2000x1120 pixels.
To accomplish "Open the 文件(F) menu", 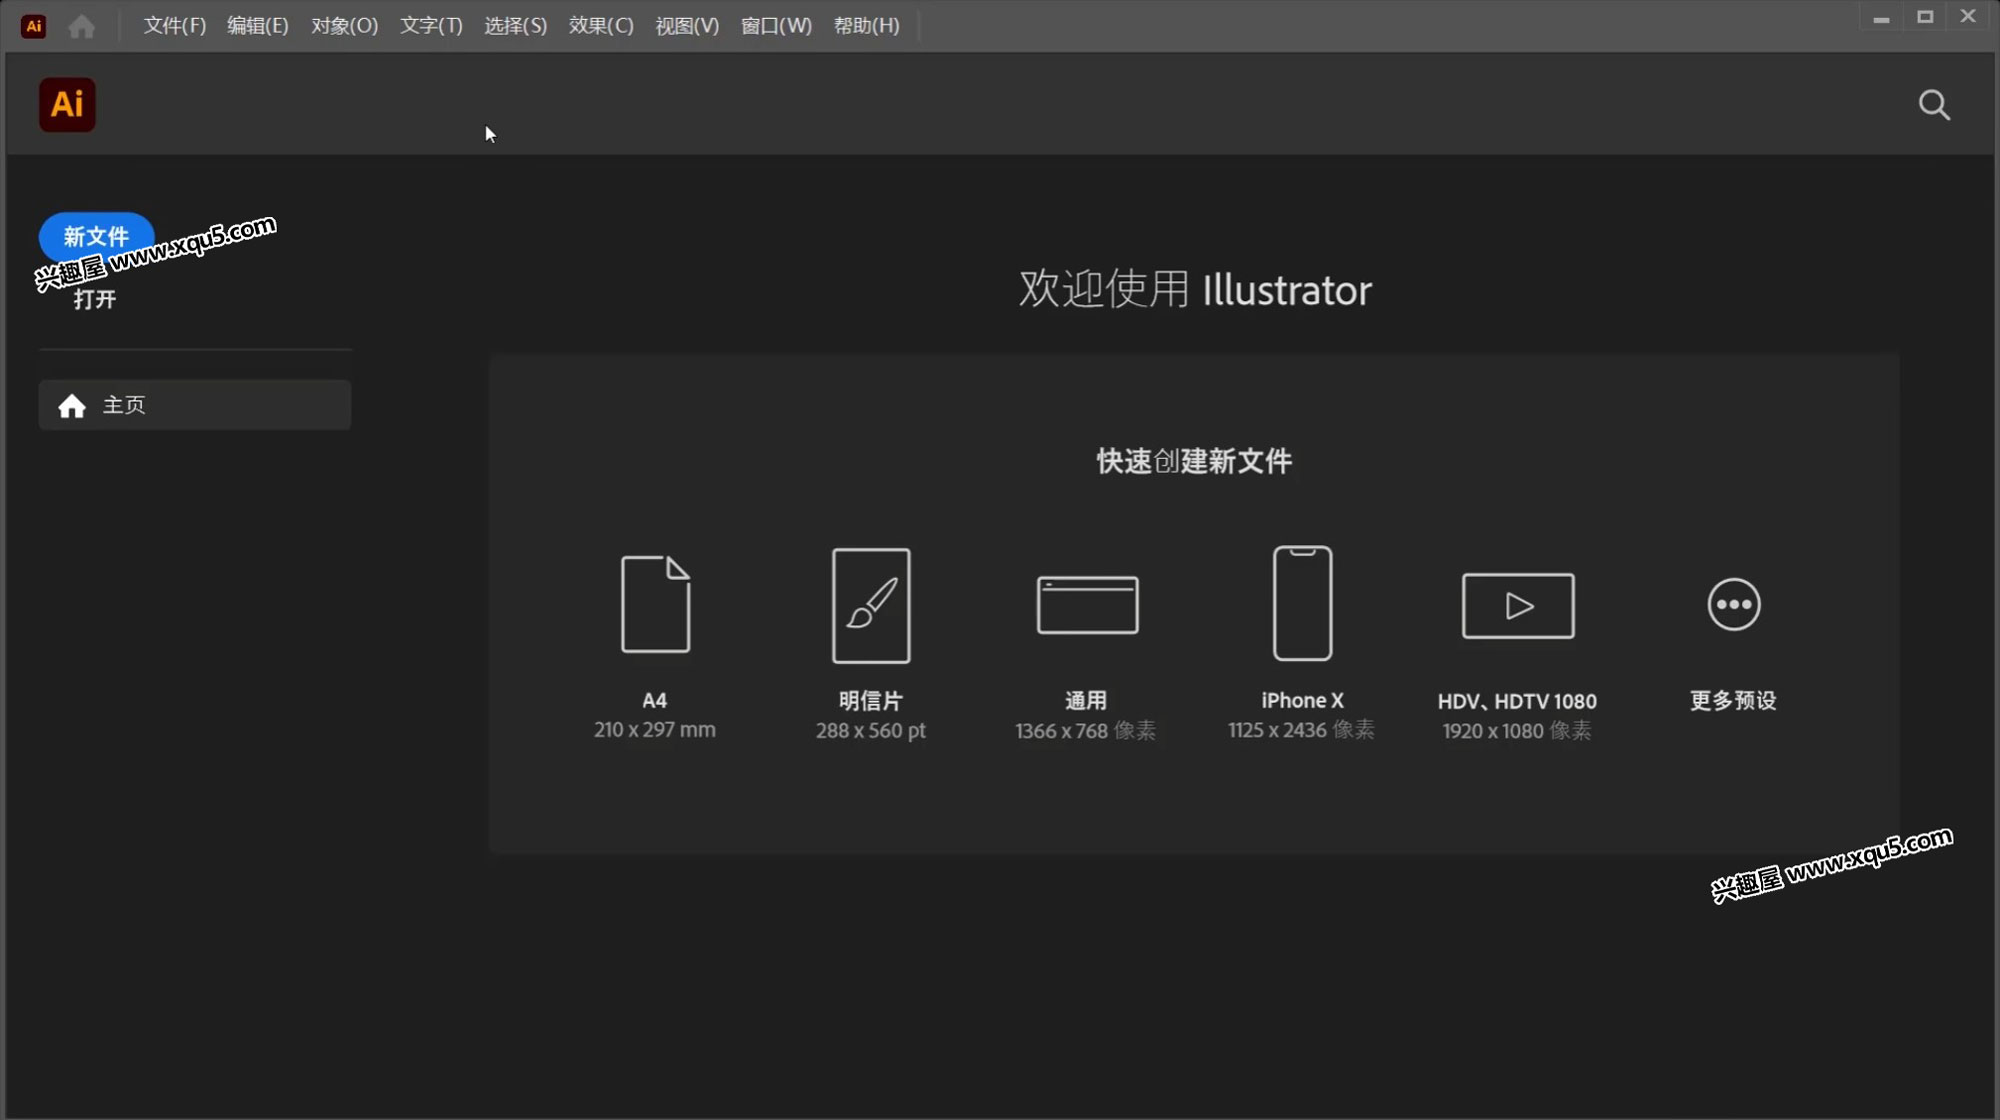I will click(174, 26).
